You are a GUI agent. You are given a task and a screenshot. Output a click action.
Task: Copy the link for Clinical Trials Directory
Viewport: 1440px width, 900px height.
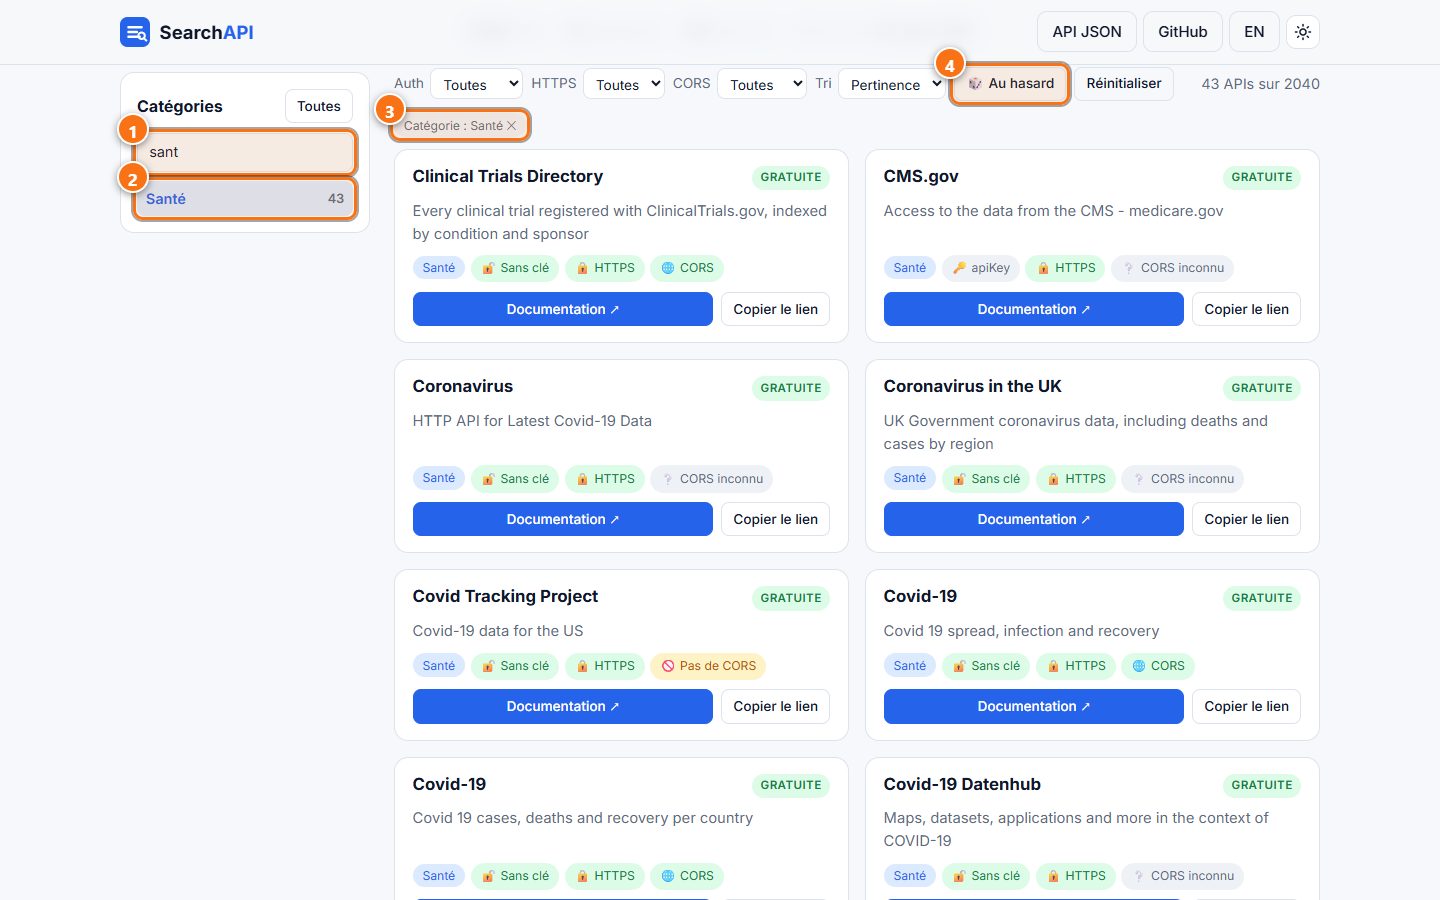coord(775,309)
